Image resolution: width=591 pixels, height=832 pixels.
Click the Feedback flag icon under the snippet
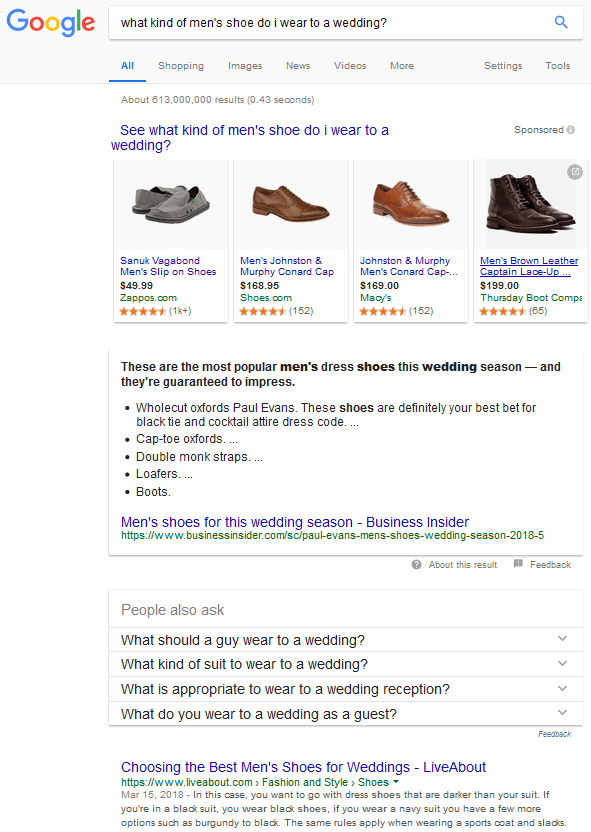click(x=518, y=564)
